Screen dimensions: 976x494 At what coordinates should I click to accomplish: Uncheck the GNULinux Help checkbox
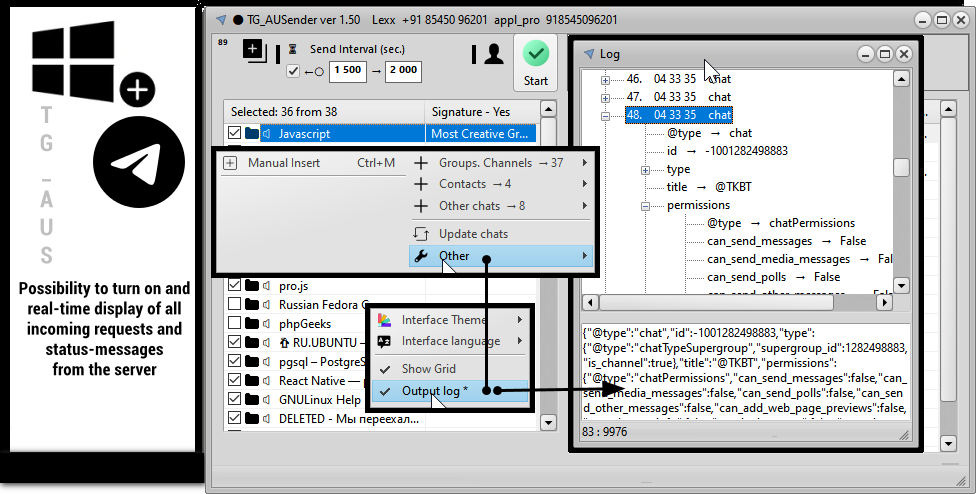[234, 399]
